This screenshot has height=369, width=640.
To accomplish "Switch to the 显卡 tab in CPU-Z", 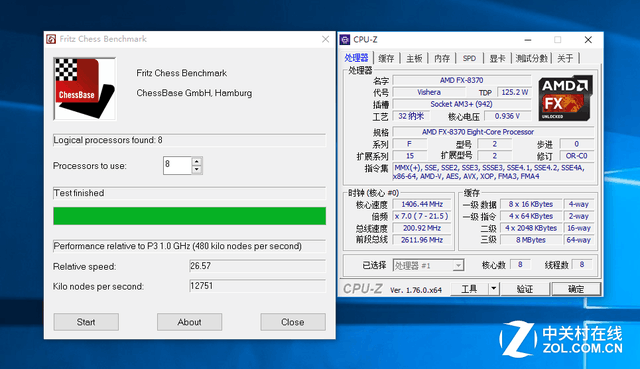I will point(497,58).
